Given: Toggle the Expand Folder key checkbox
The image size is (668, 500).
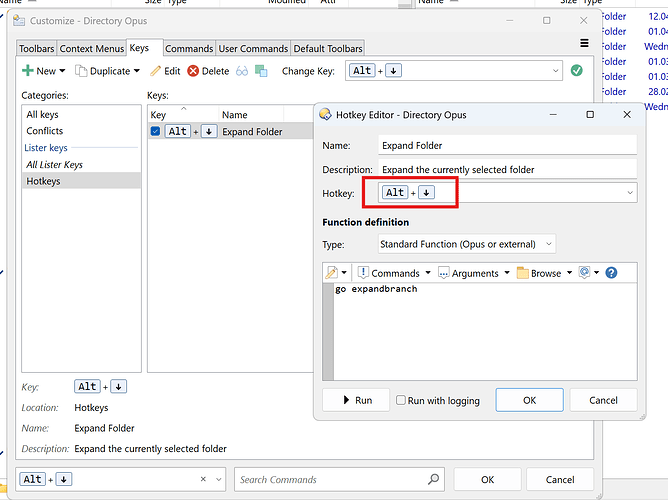Looking at the screenshot, I should coord(155,131).
